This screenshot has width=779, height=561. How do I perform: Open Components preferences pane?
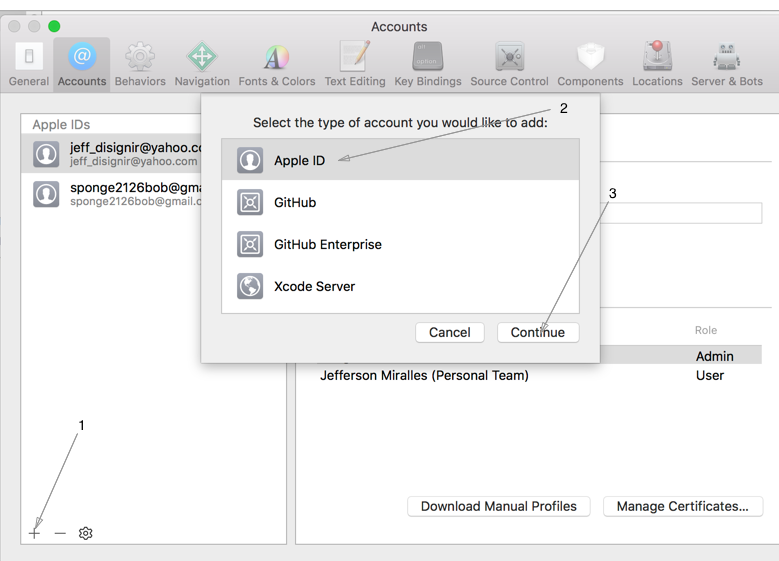(x=590, y=65)
